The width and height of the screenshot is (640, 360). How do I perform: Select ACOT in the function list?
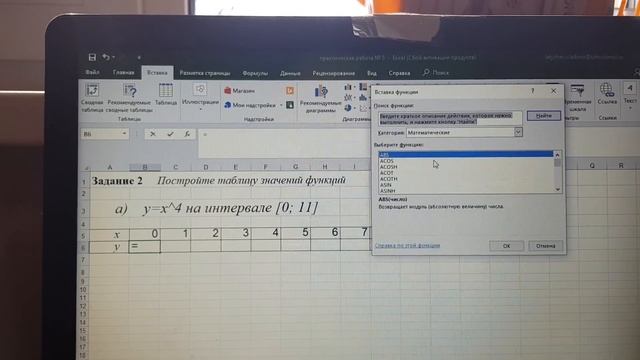(466, 173)
